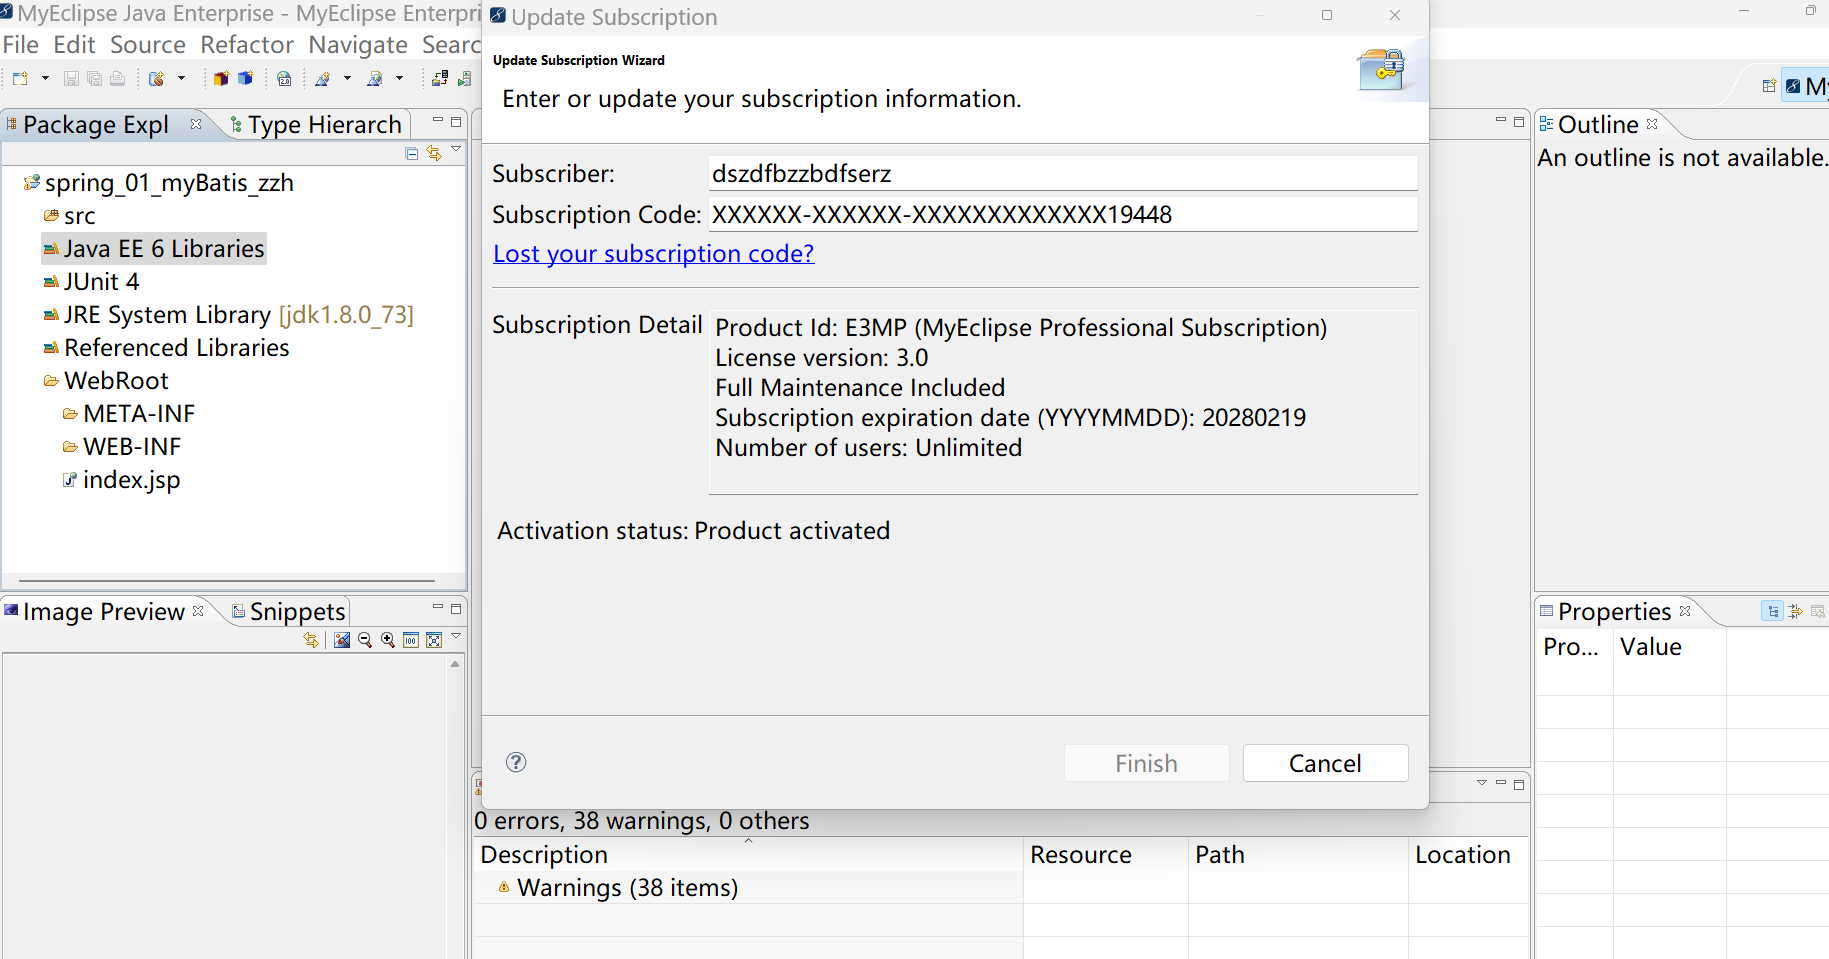Open dropdown next to web service explorer icon

point(399,78)
